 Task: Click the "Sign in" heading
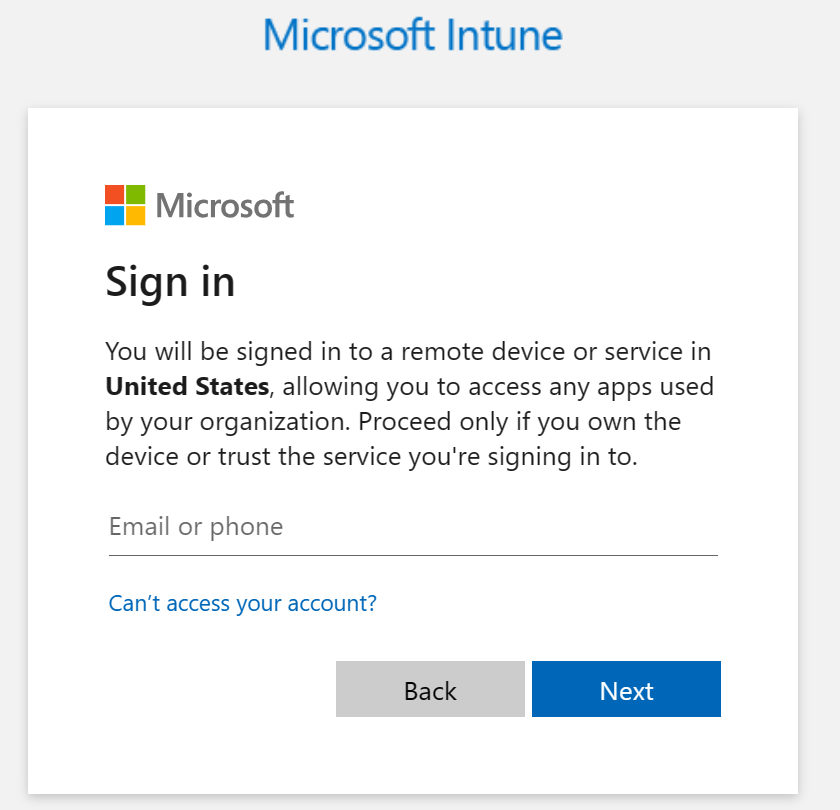point(170,282)
